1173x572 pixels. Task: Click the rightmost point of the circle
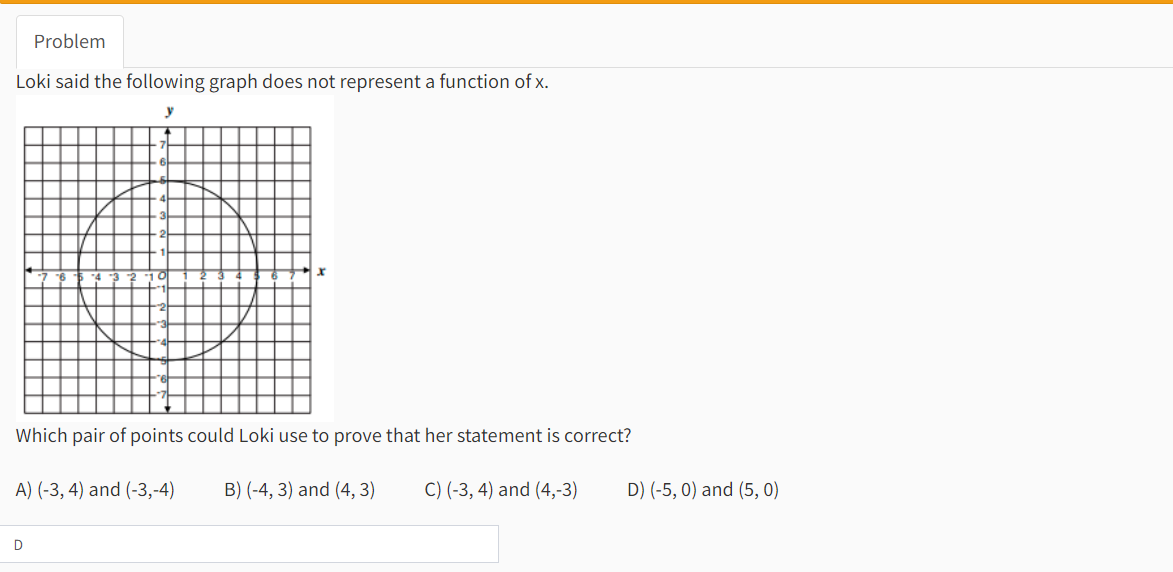pyautogui.click(x=257, y=270)
